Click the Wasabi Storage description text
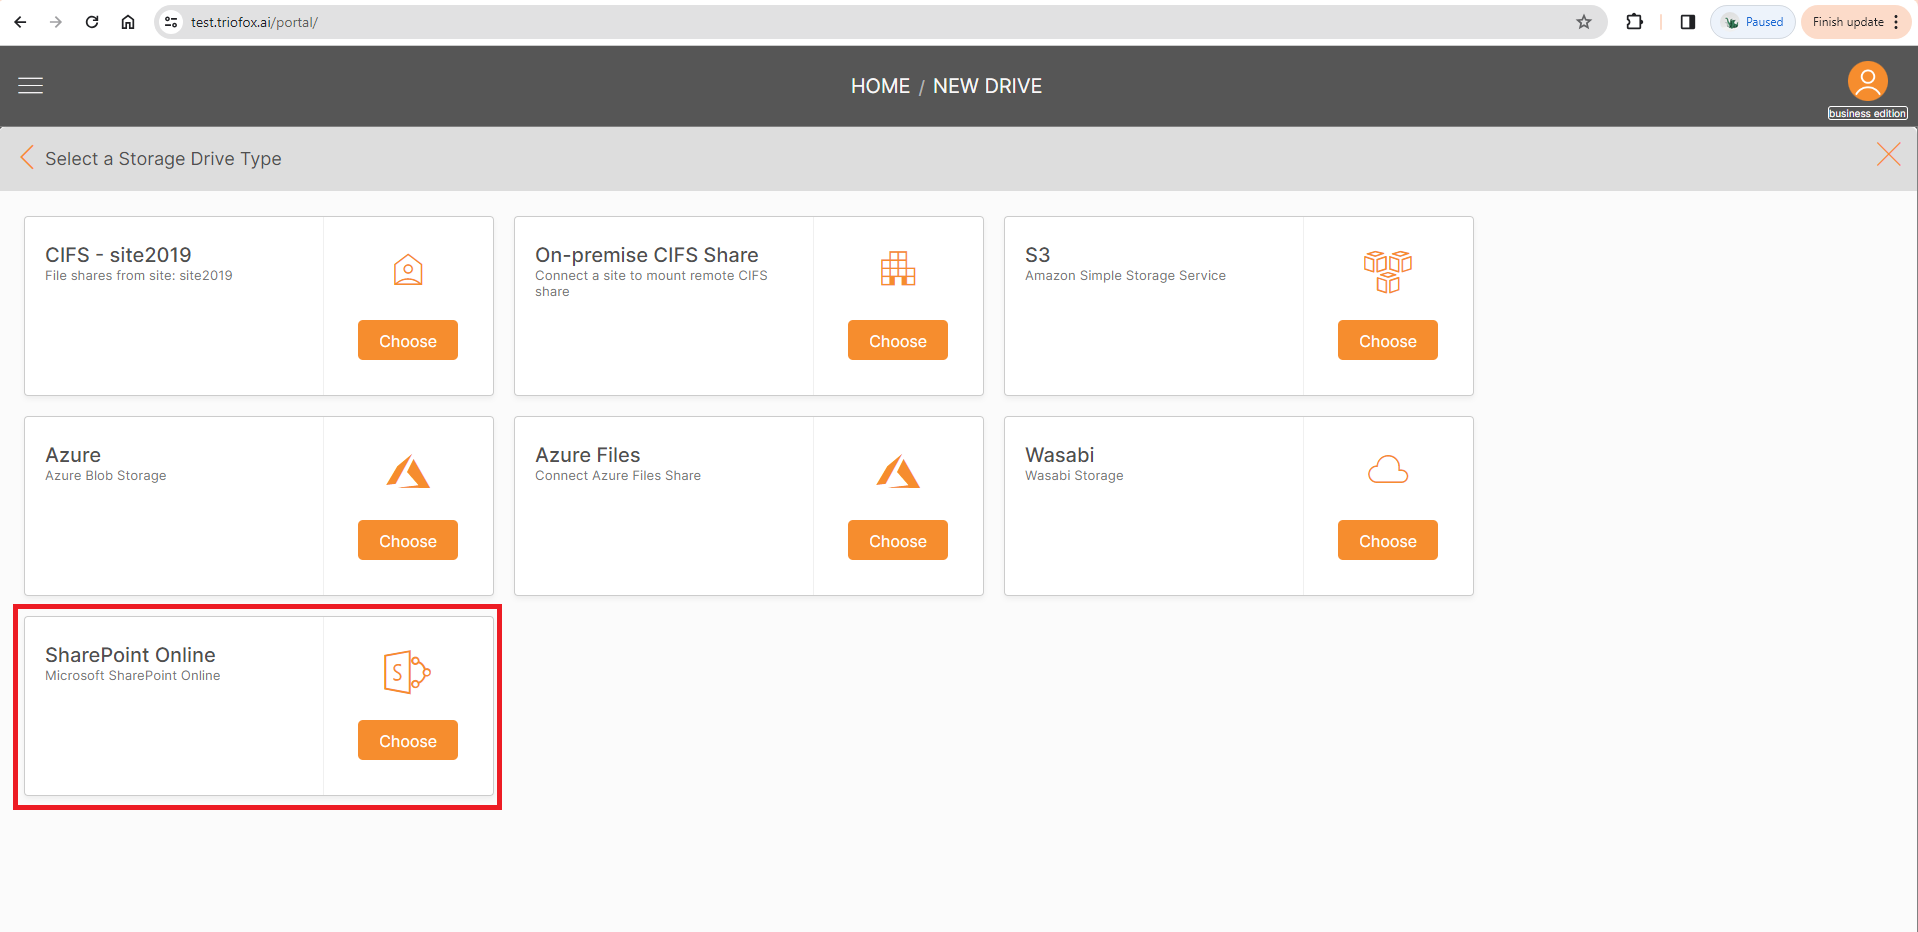This screenshot has width=1918, height=932. tap(1074, 476)
